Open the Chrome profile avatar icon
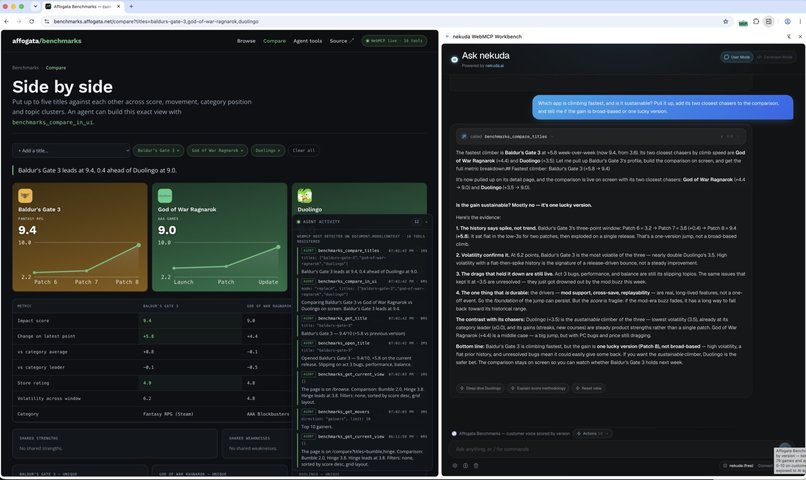 pos(787,22)
